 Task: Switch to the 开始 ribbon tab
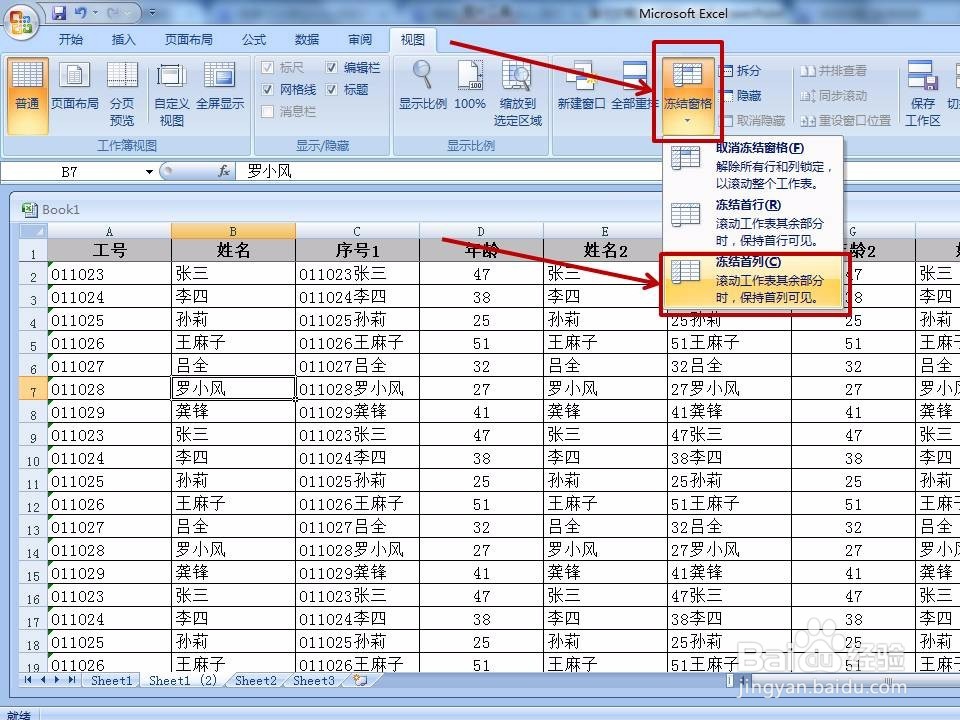pos(70,40)
